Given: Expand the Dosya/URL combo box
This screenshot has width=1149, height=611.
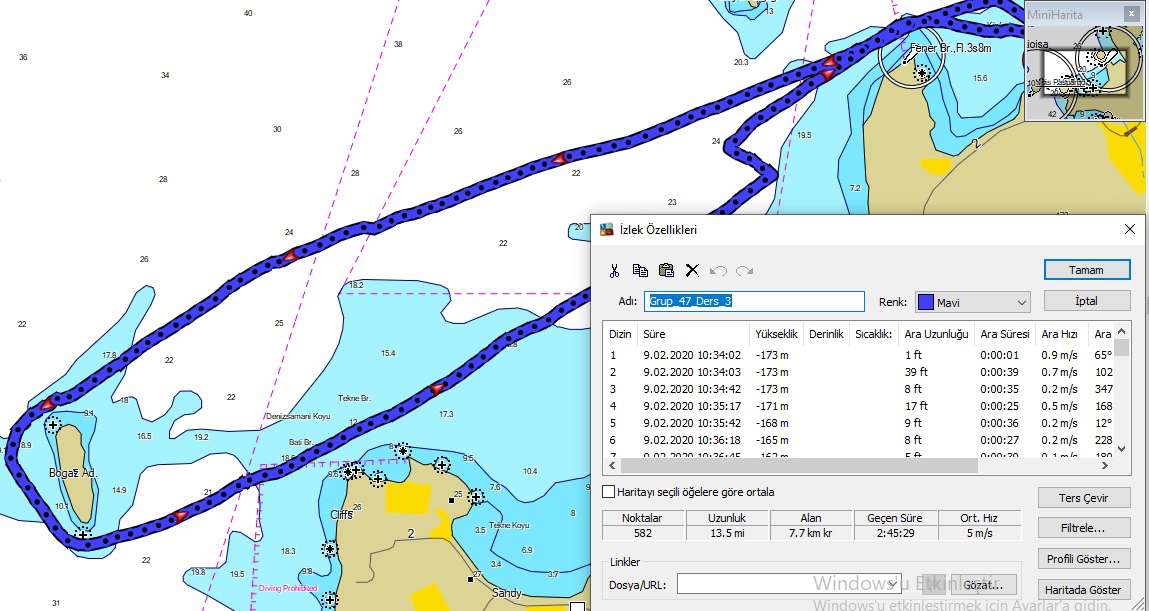Looking at the screenshot, I should [892, 584].
